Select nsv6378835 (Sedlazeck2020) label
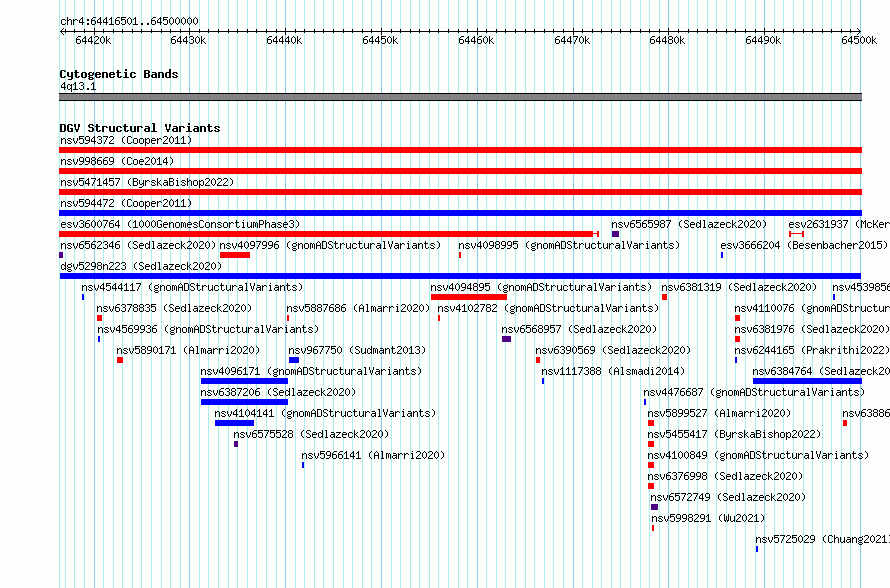This screenshot has width=890, height=588. pyautogui.click(x=174, y=308)
